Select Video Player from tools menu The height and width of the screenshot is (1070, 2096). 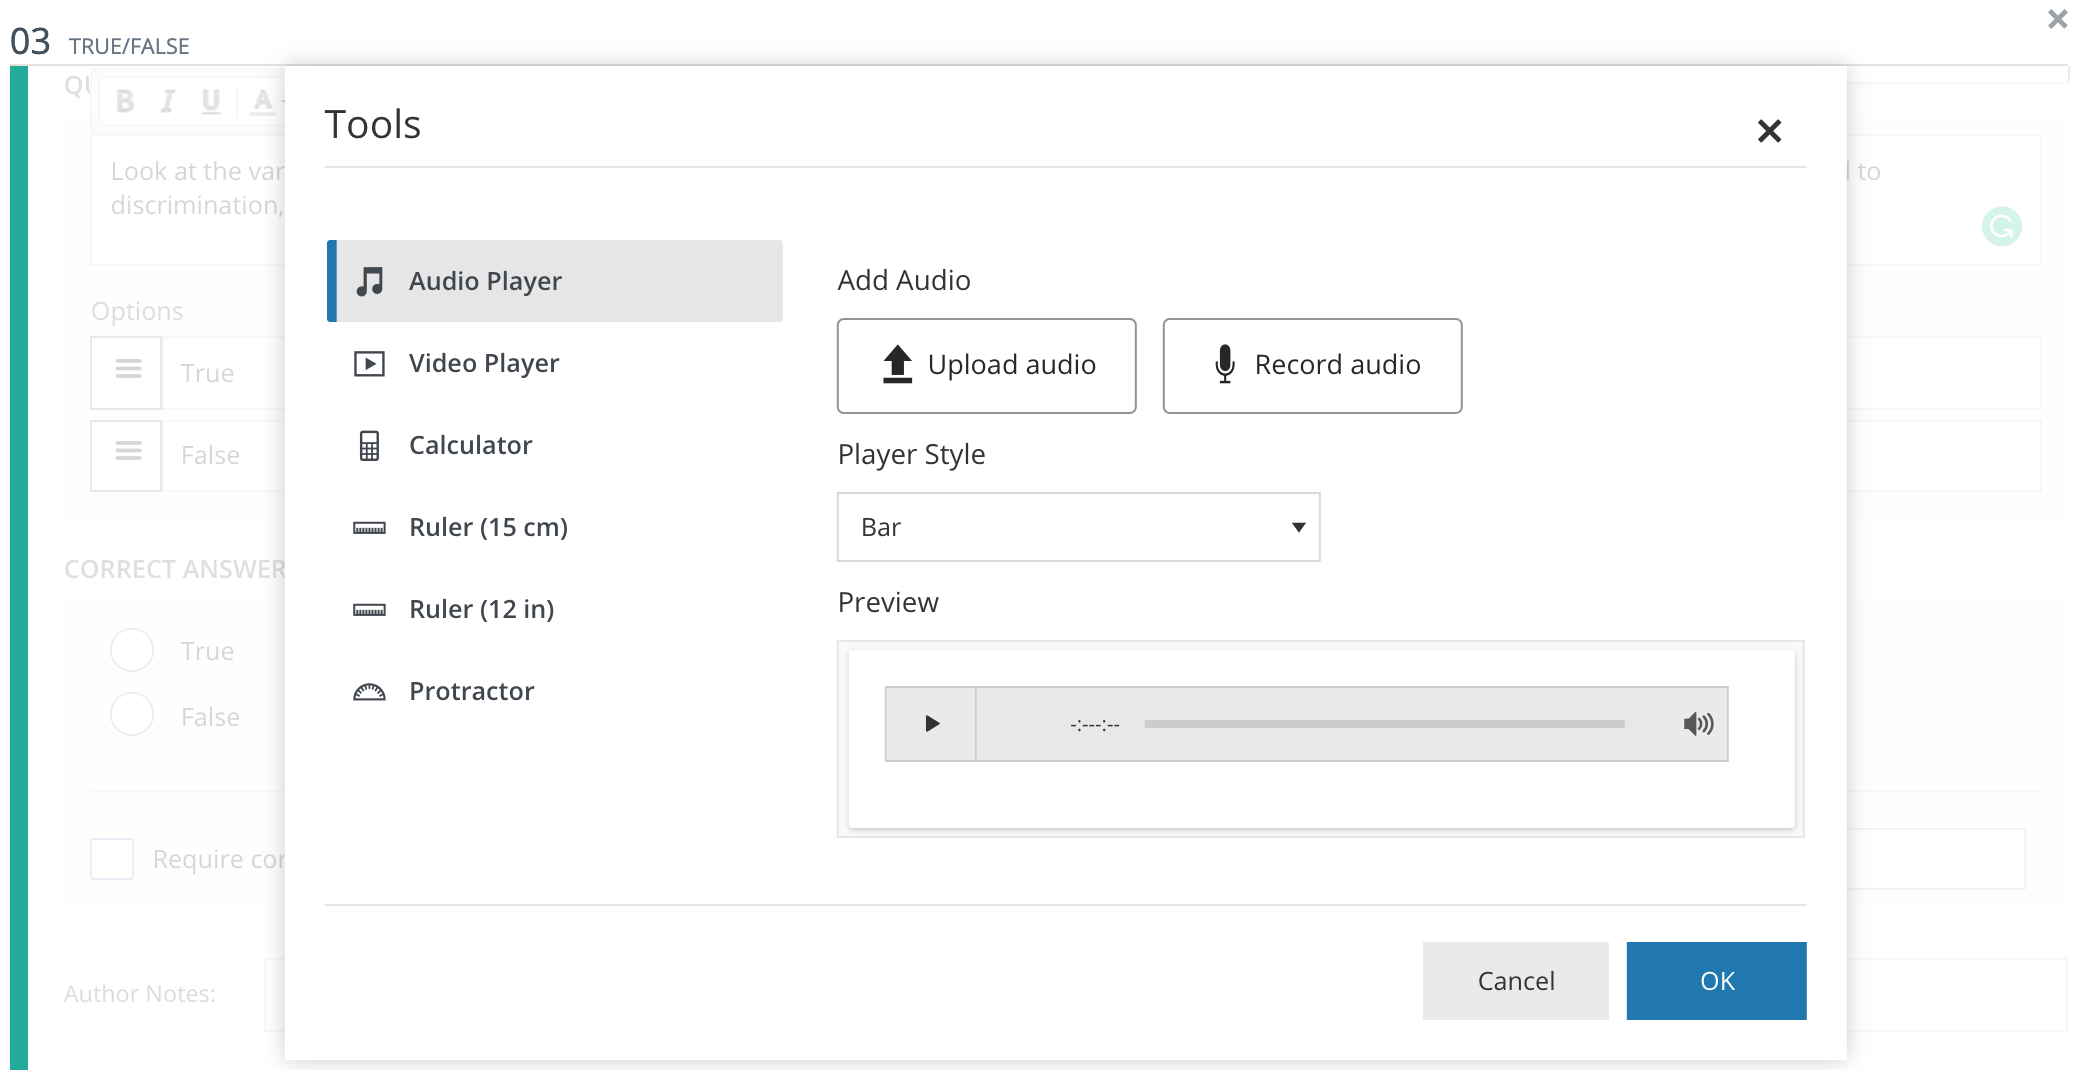point(484,363)
